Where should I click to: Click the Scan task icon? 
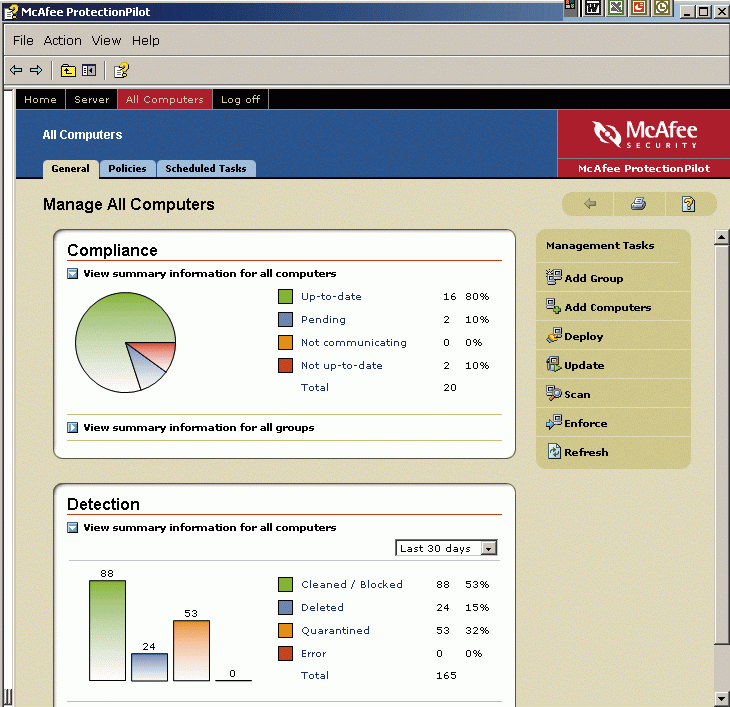[554, 394]
